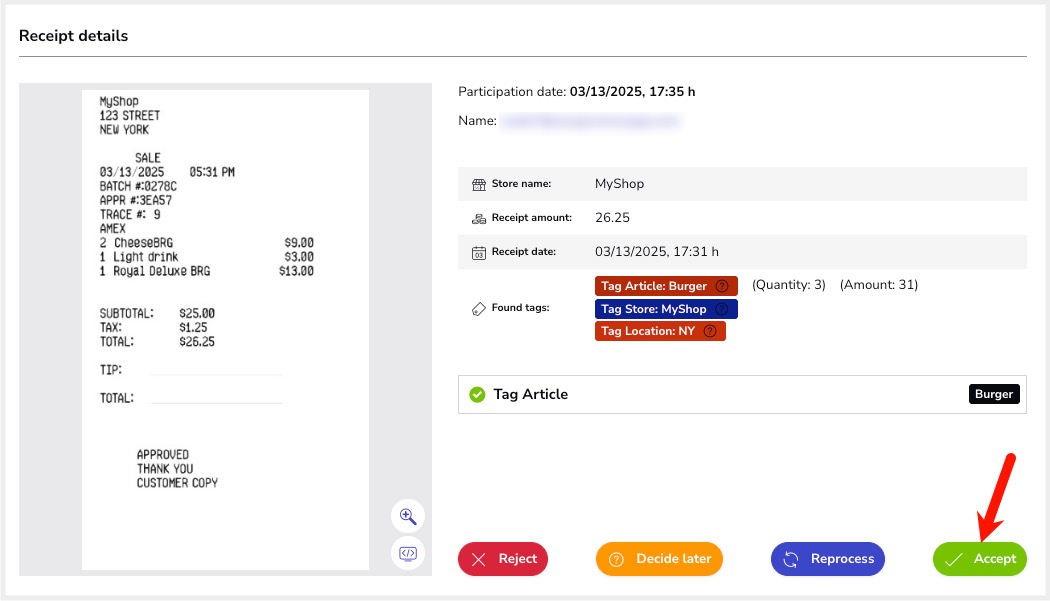
Task: Choose the orange Decide later button
Action: (659, 559)
